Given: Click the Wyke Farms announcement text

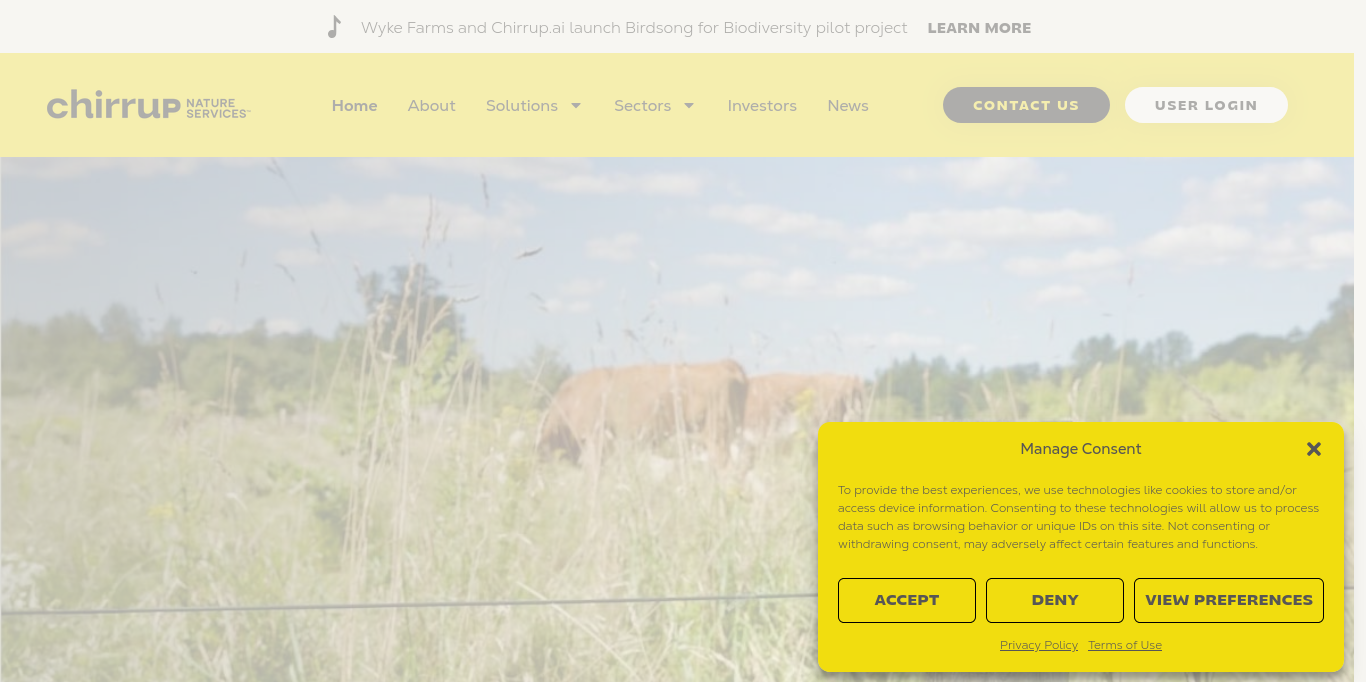Looking at the screenshot, I should click(x=634, y=28).
